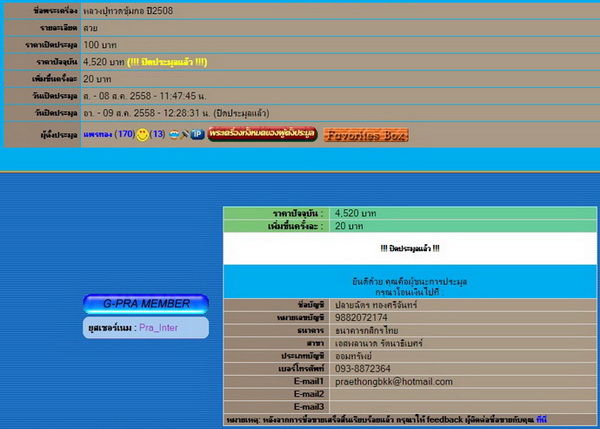
Task: Click red button showing all seller's amulets
Action: click(x=262, y=134)
